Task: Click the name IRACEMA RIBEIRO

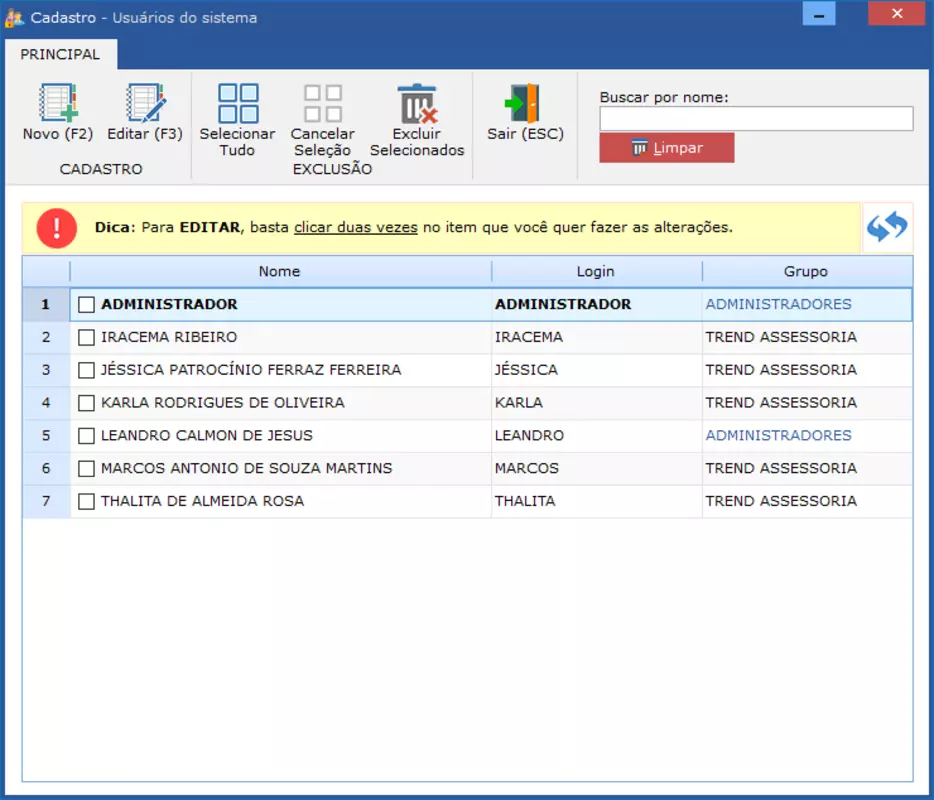Action: click(169, 337)
